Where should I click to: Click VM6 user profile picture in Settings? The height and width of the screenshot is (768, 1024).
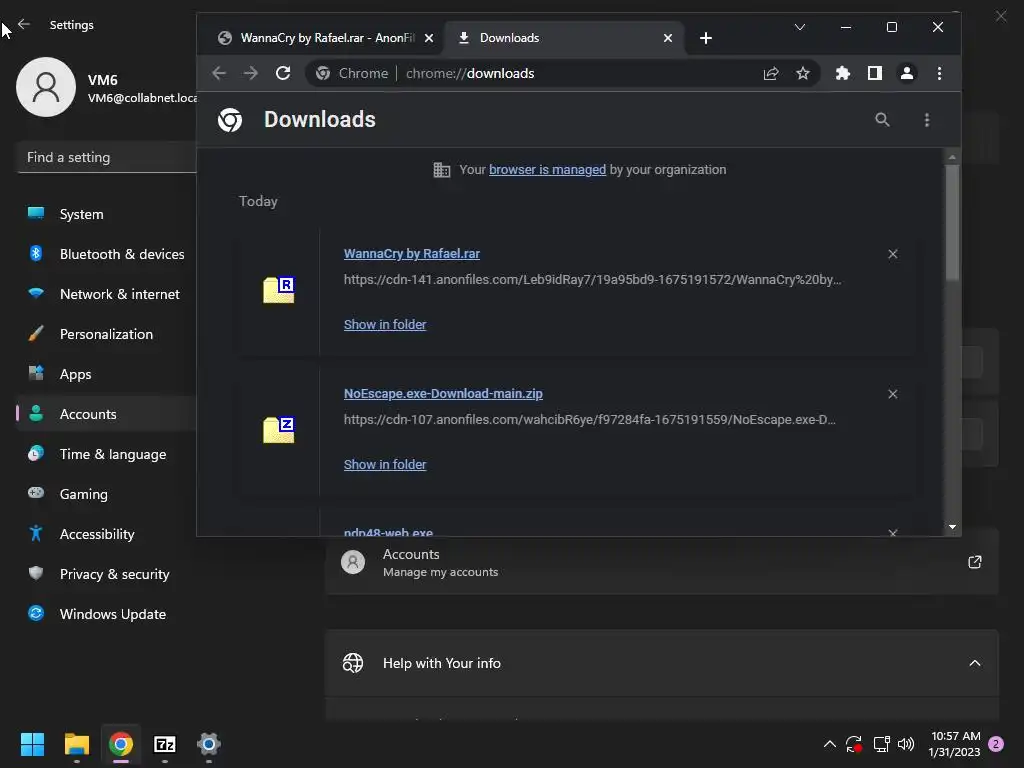pos(46,87)
